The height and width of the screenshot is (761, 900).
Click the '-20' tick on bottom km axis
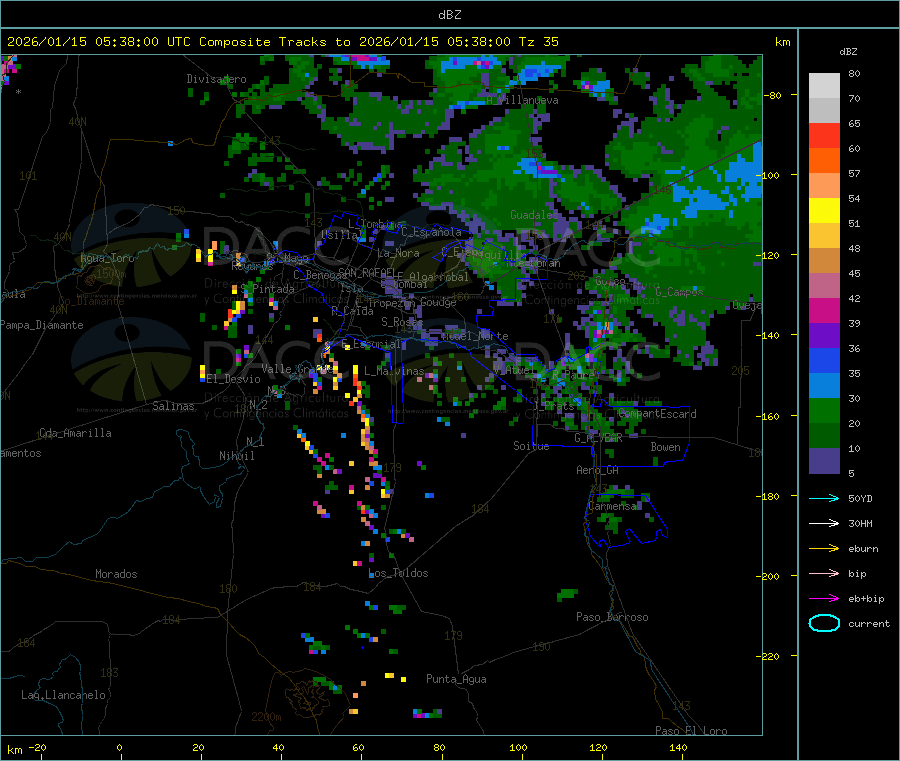point(38,747)
